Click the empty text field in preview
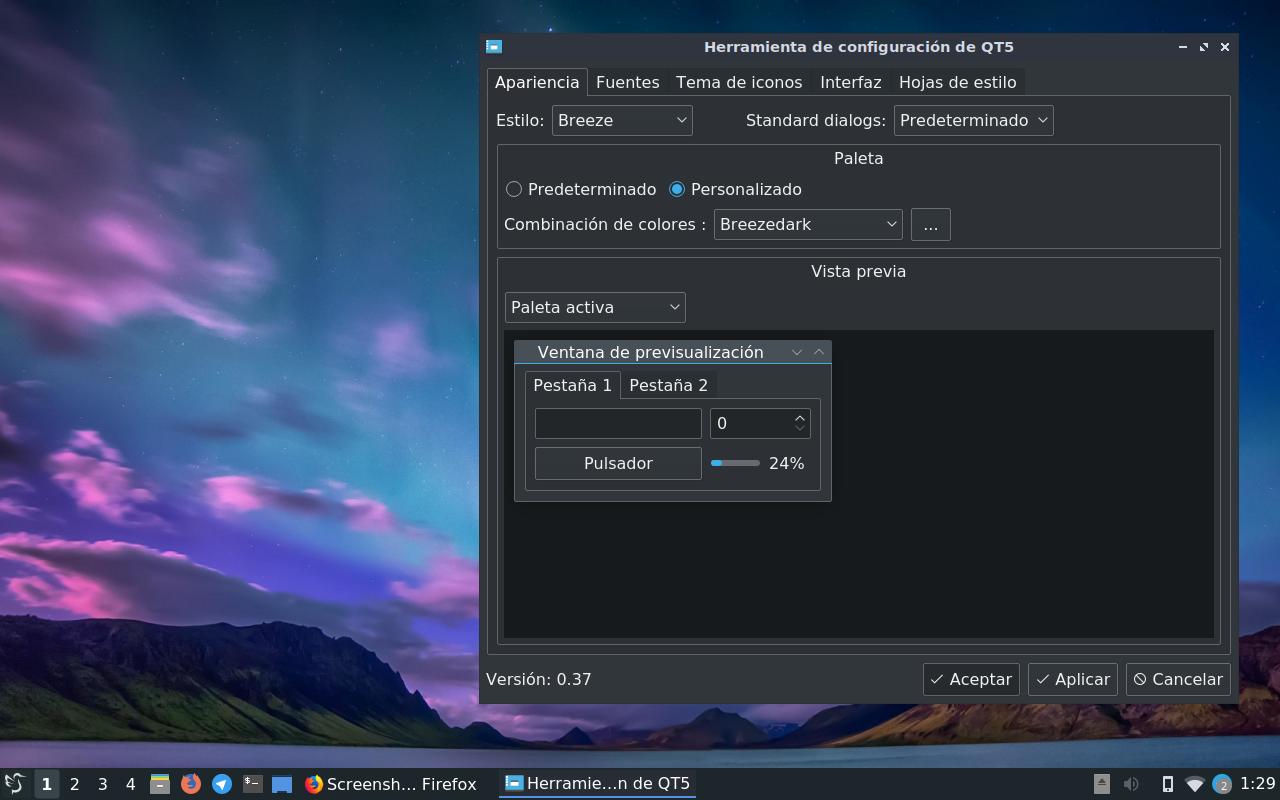Image resolution: width=1280 pixels, height=800 pixels. pos(618,423)
